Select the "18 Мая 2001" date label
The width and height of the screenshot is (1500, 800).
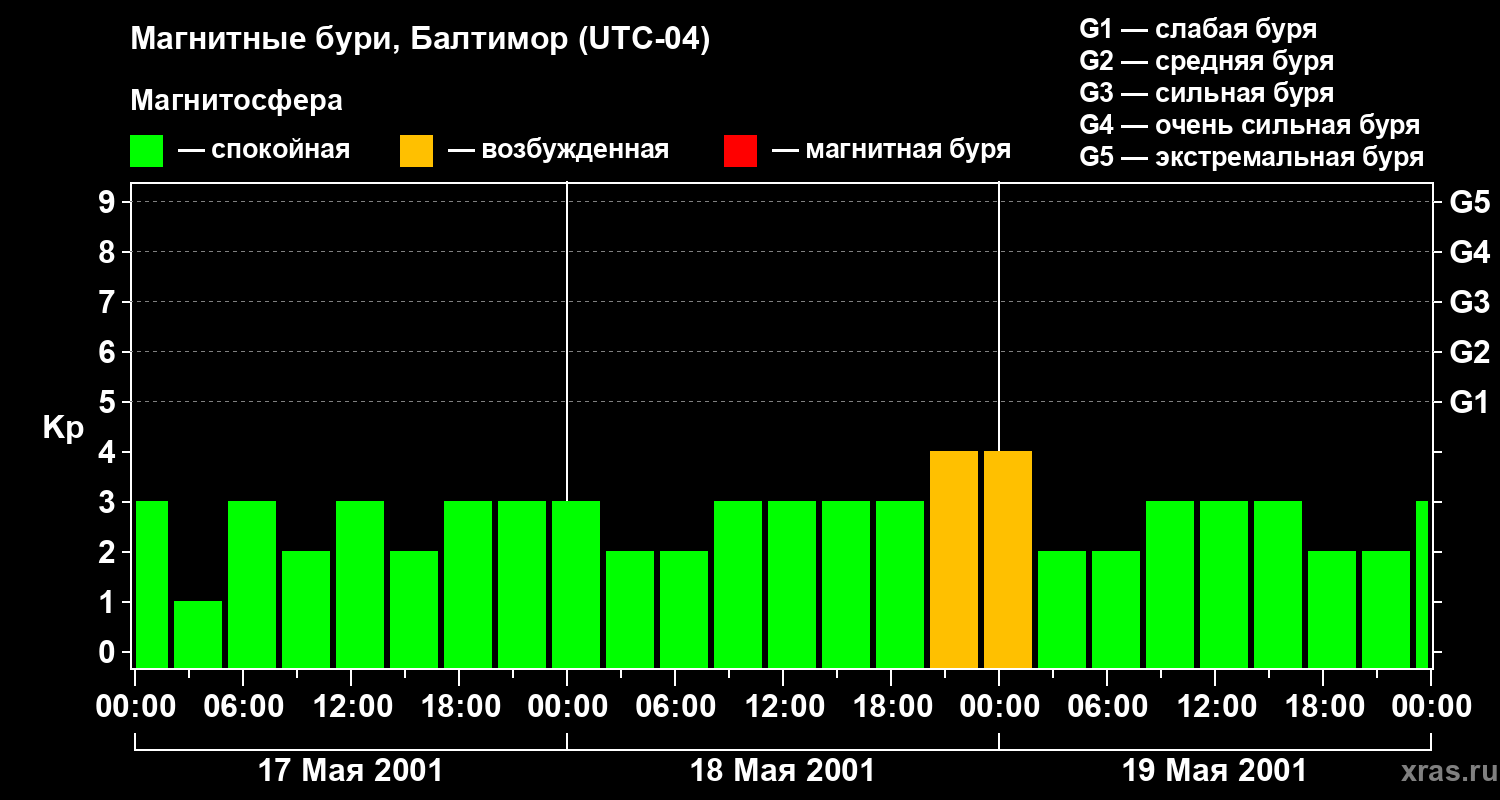[x=782, y=771]
